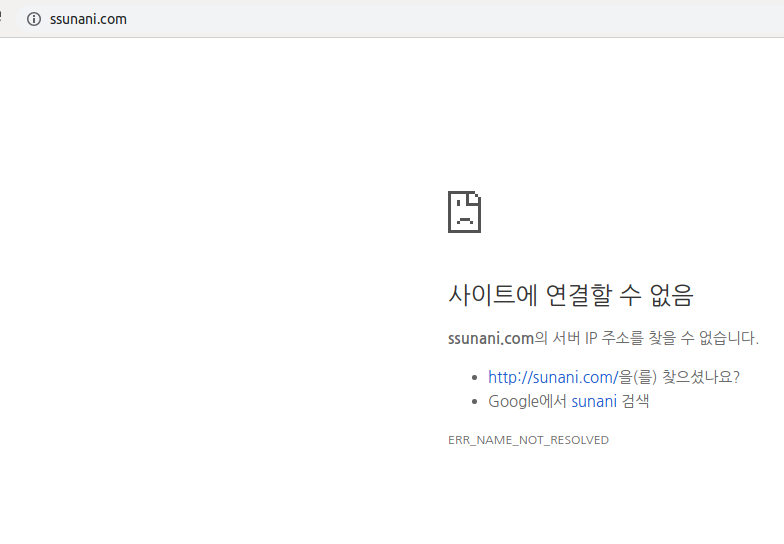Open the http://sunani.com/ suggested link
This screenshot has width=784, height=544.
pos(550,377)
